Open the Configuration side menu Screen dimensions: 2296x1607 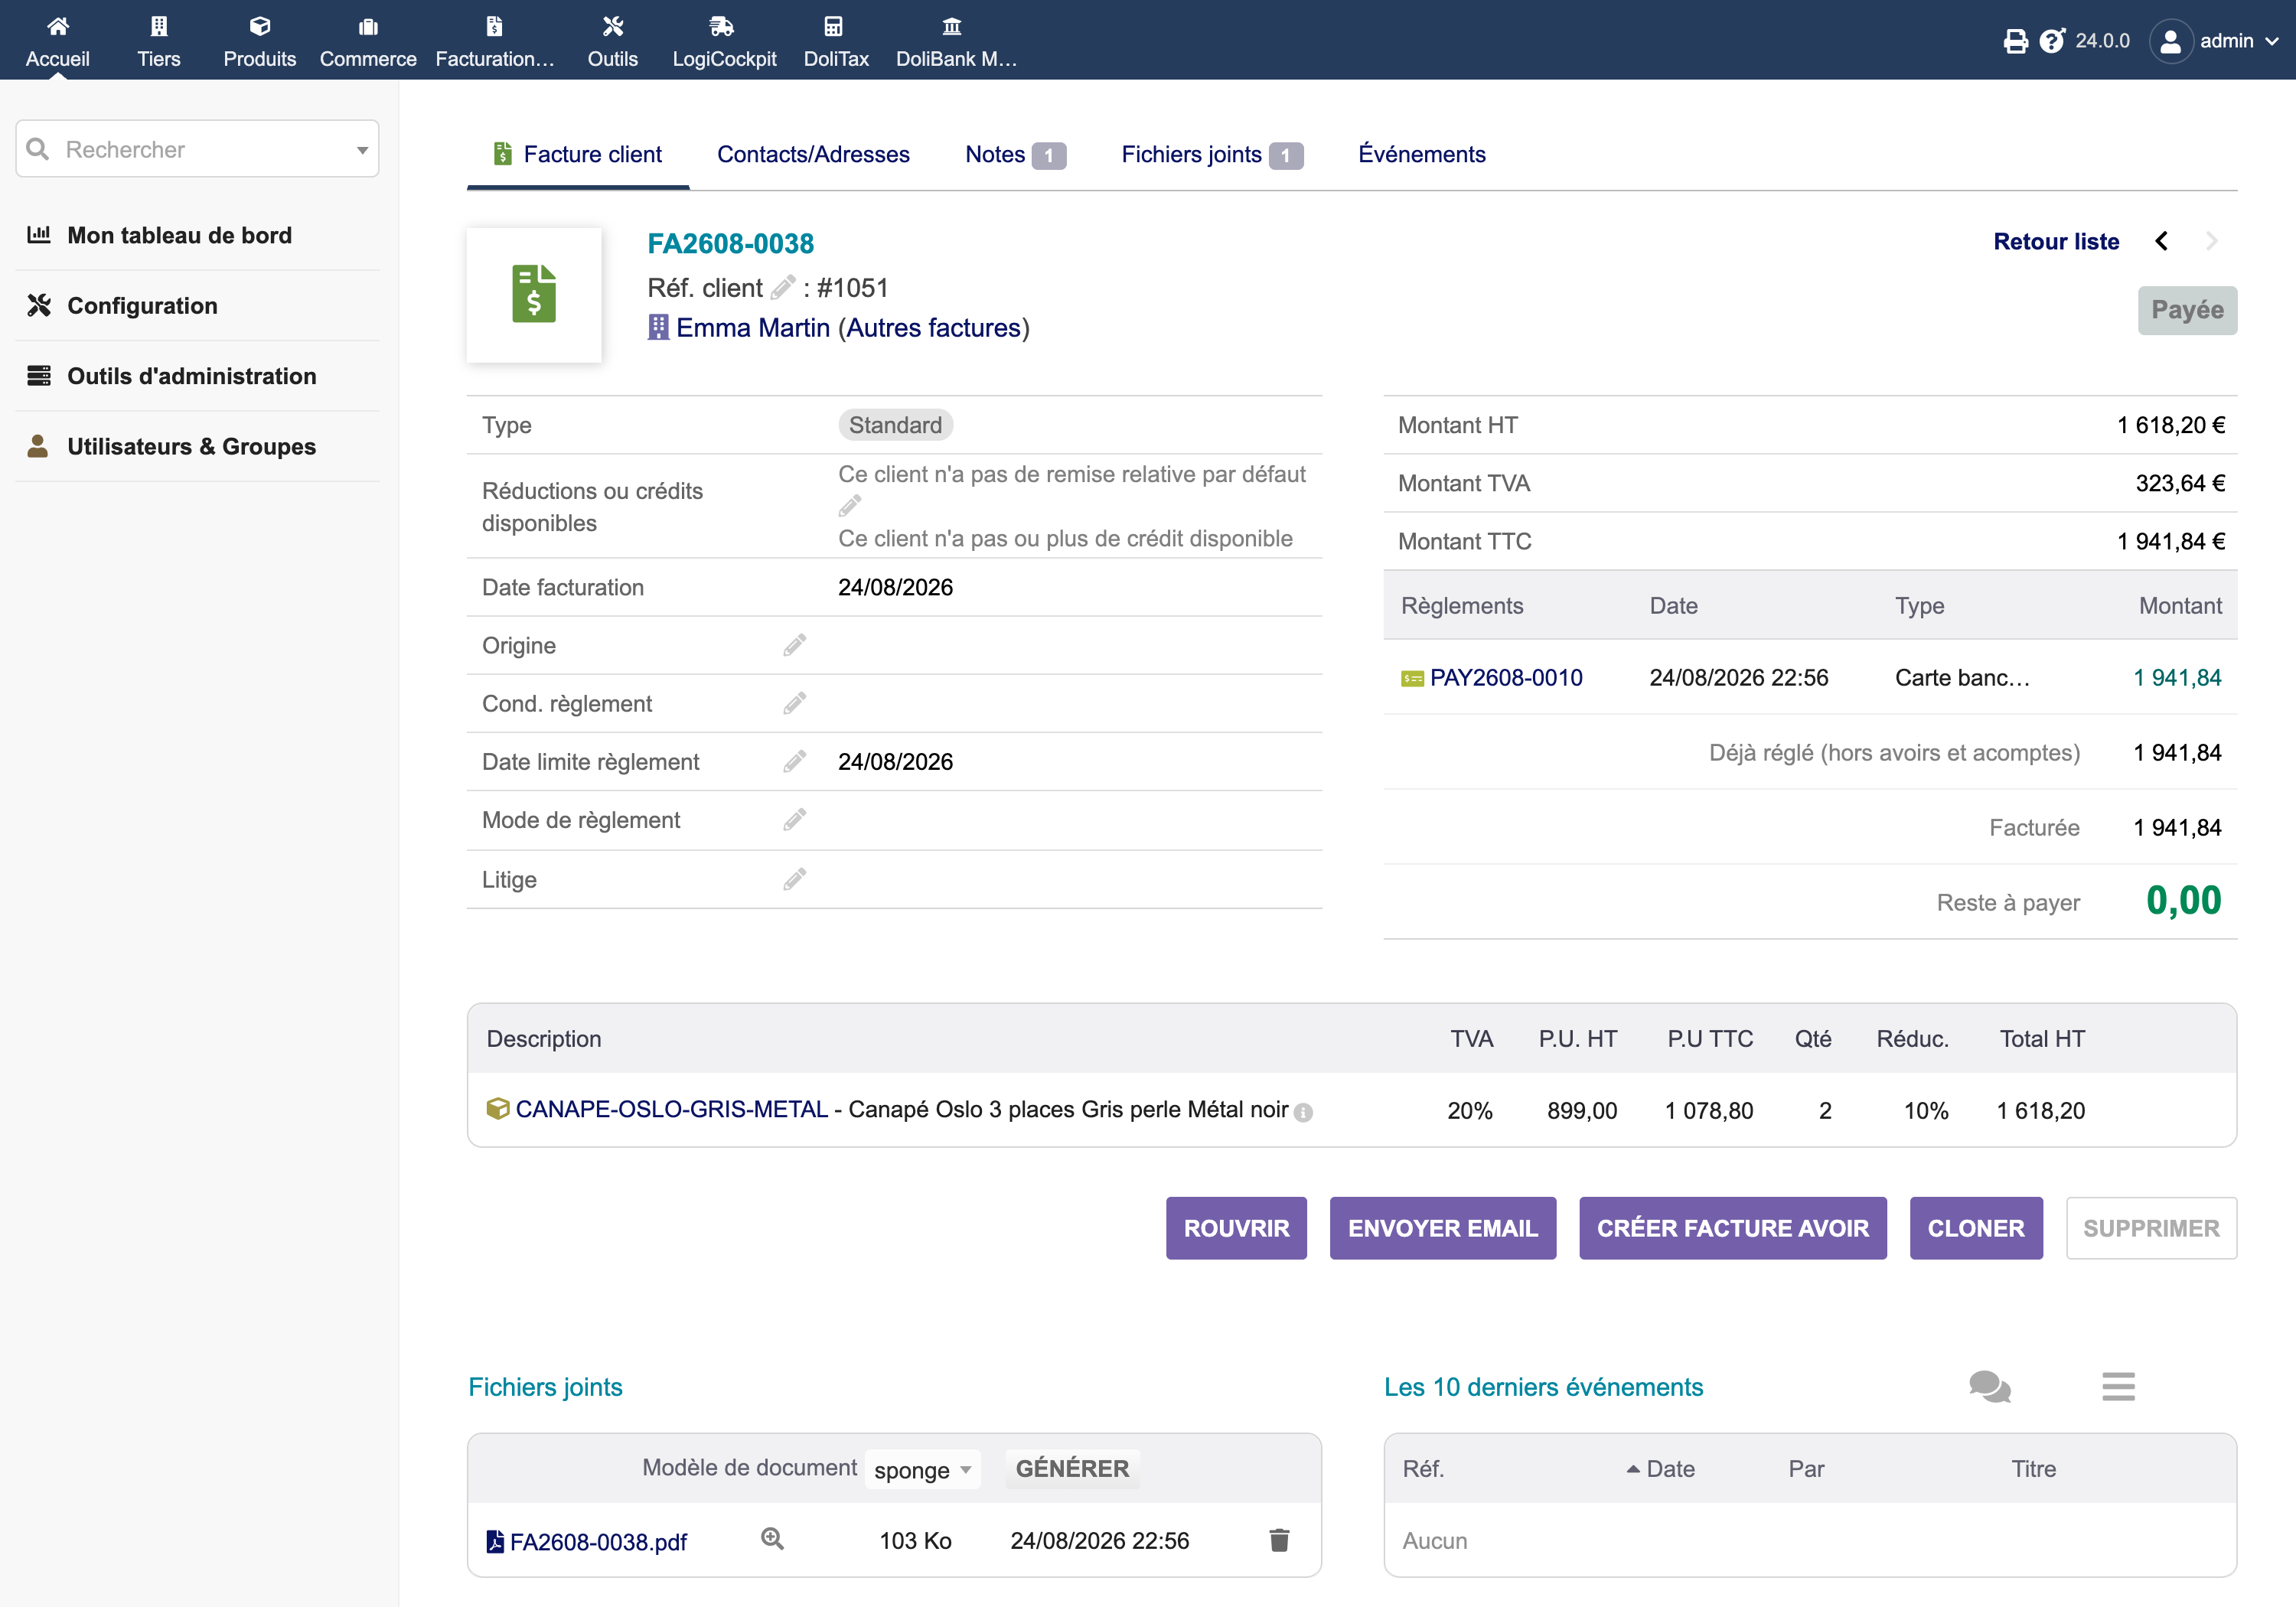(x=142, y=305)
